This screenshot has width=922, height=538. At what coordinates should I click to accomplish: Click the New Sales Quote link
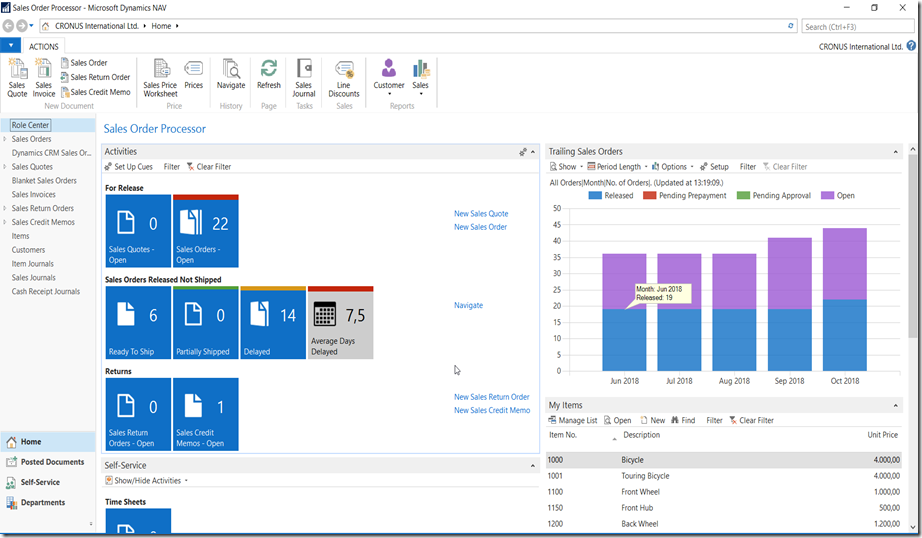[x=481, y=213]
